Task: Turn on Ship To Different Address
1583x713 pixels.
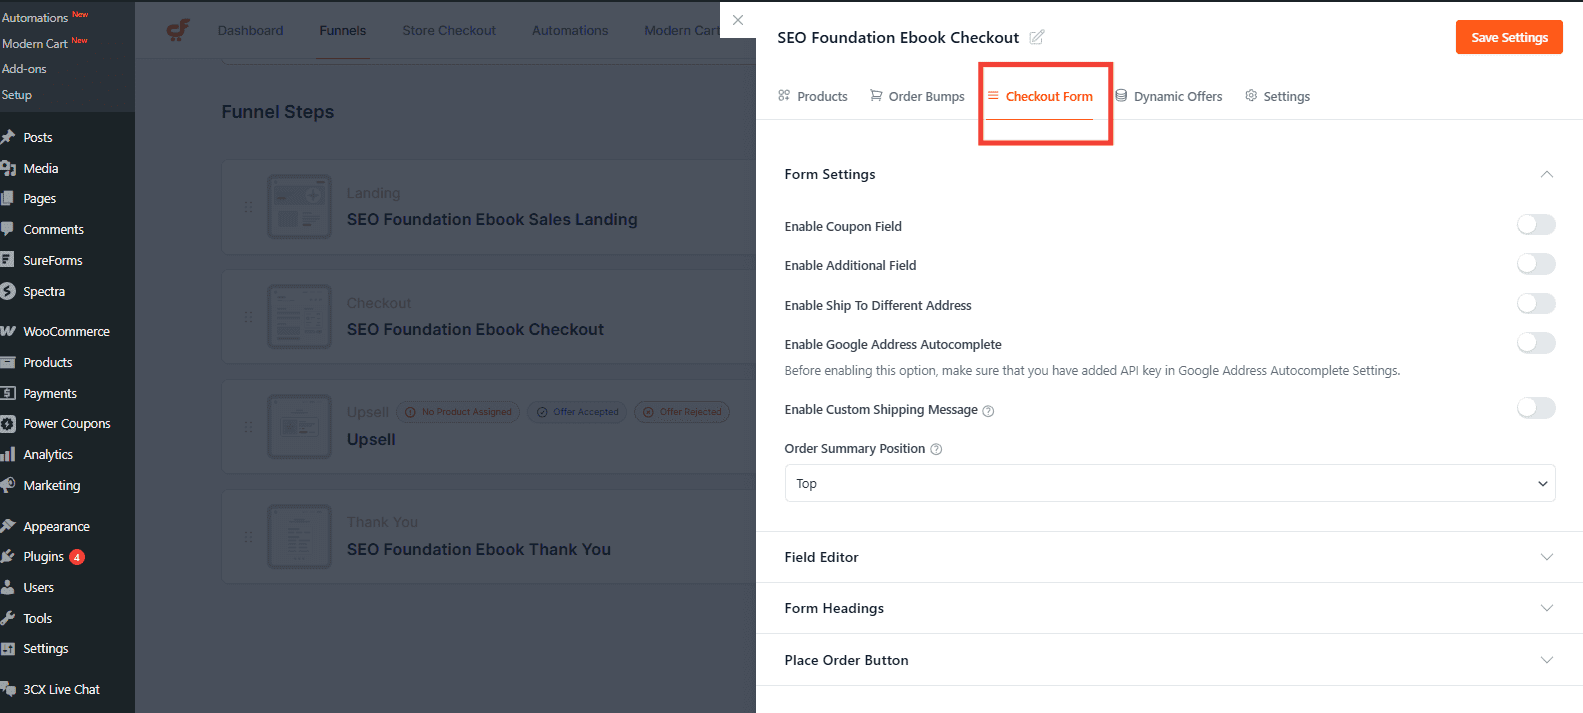Action: point(1535,303)
